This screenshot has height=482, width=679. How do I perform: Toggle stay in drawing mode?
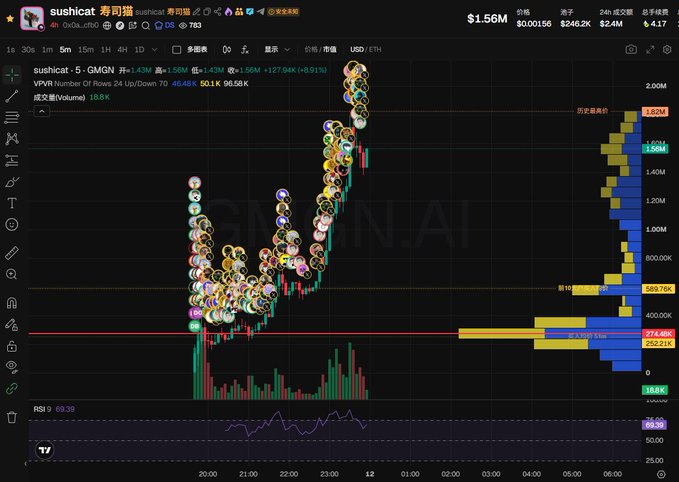pos(12,324)
